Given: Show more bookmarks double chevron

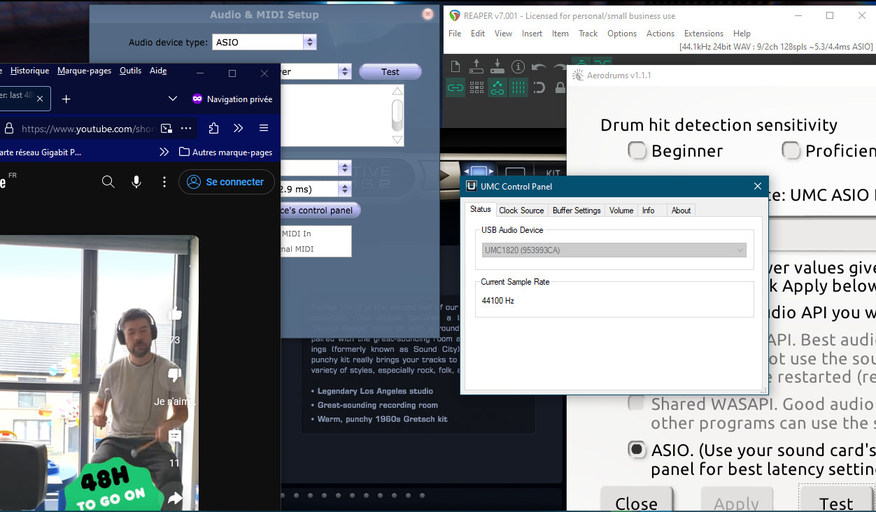Looking at the screenshot, I should (x=164, y=152).
